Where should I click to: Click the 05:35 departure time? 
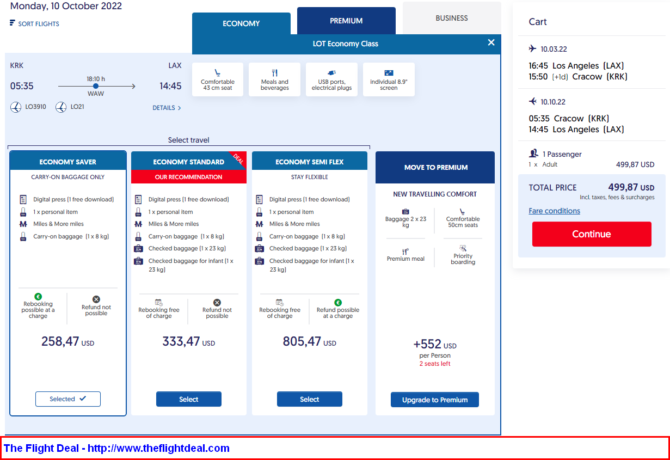(22, 86)
